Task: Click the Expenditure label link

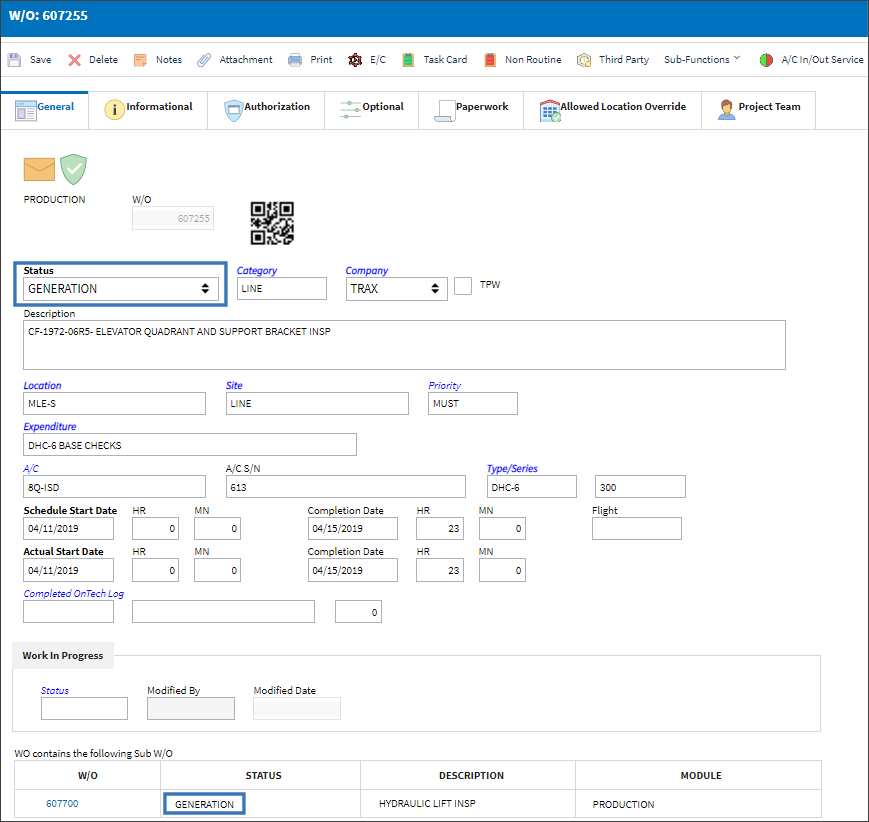Action: click(50, 426)
